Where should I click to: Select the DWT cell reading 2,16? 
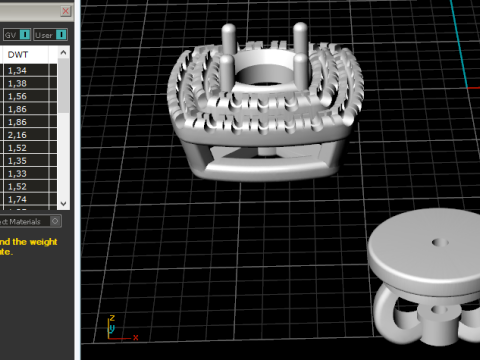point(26,135)
